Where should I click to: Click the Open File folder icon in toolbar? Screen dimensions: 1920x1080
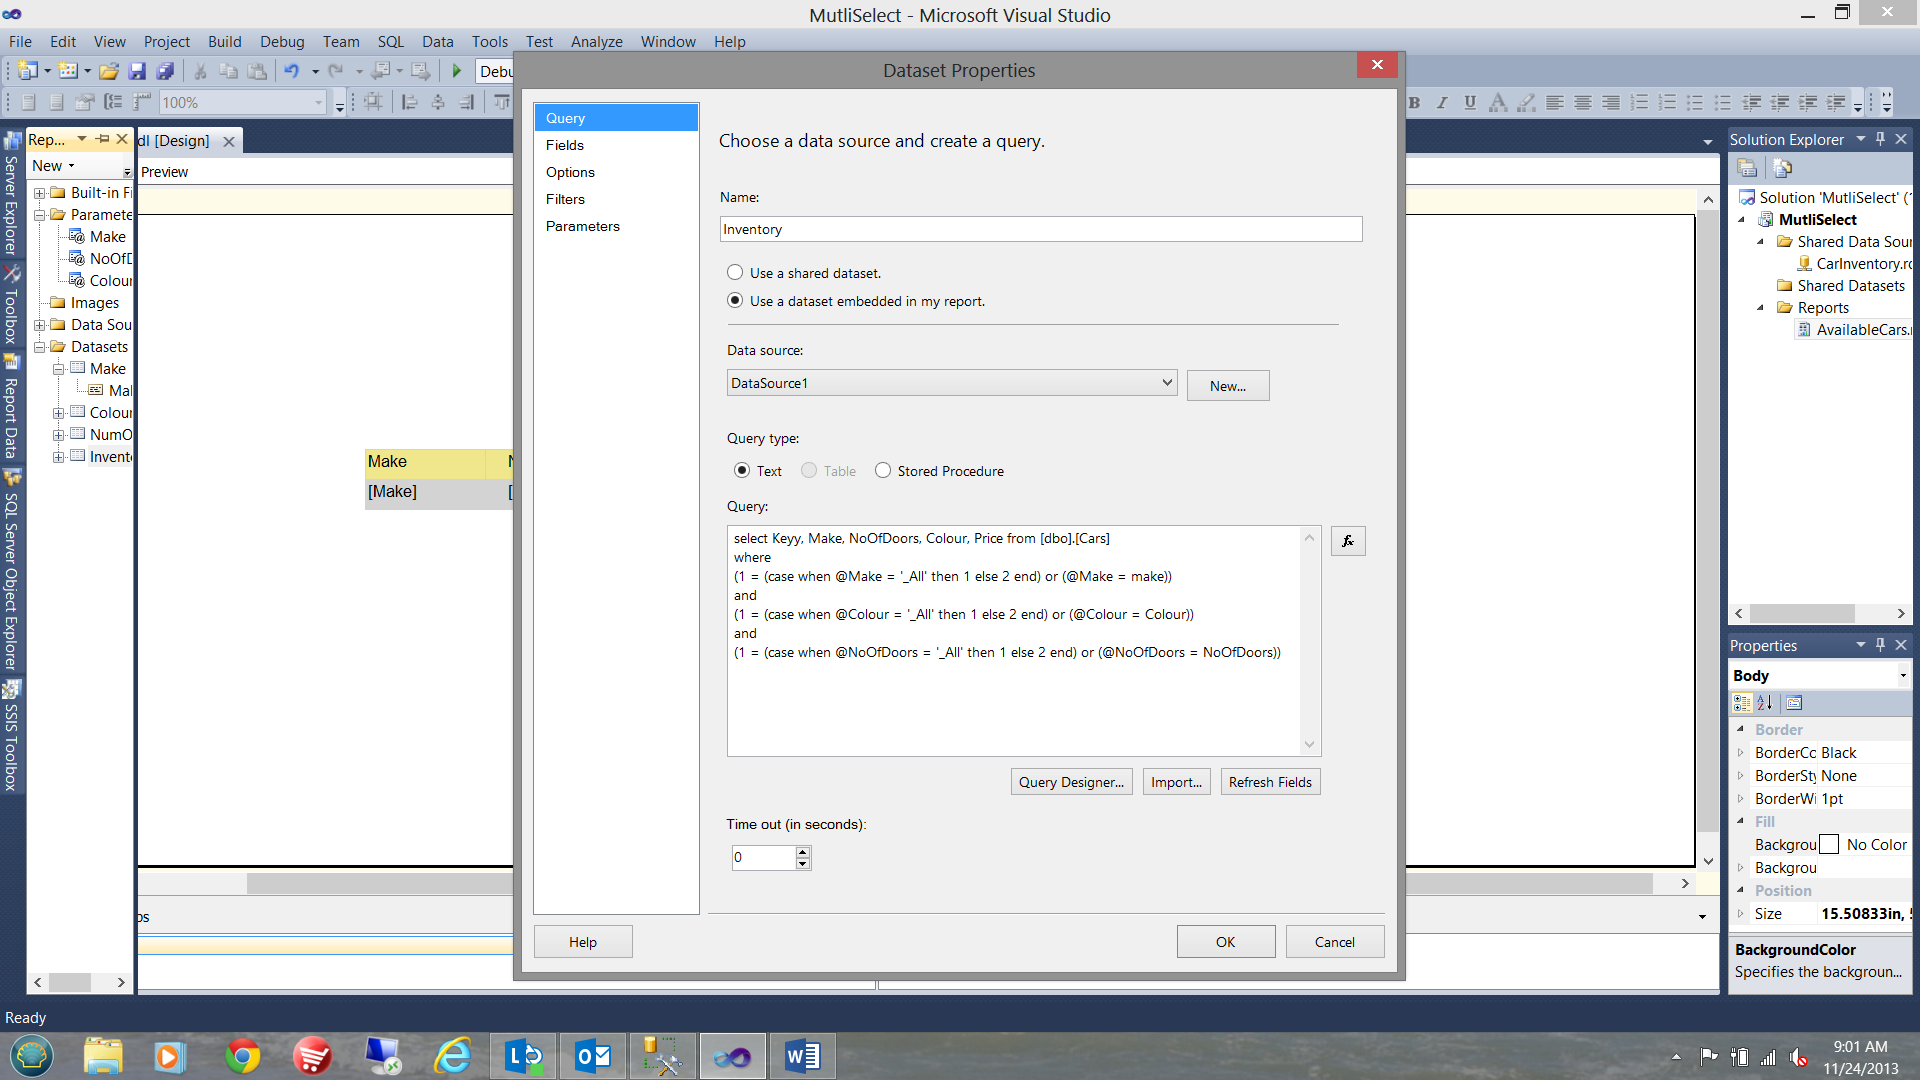pos(109,71)
